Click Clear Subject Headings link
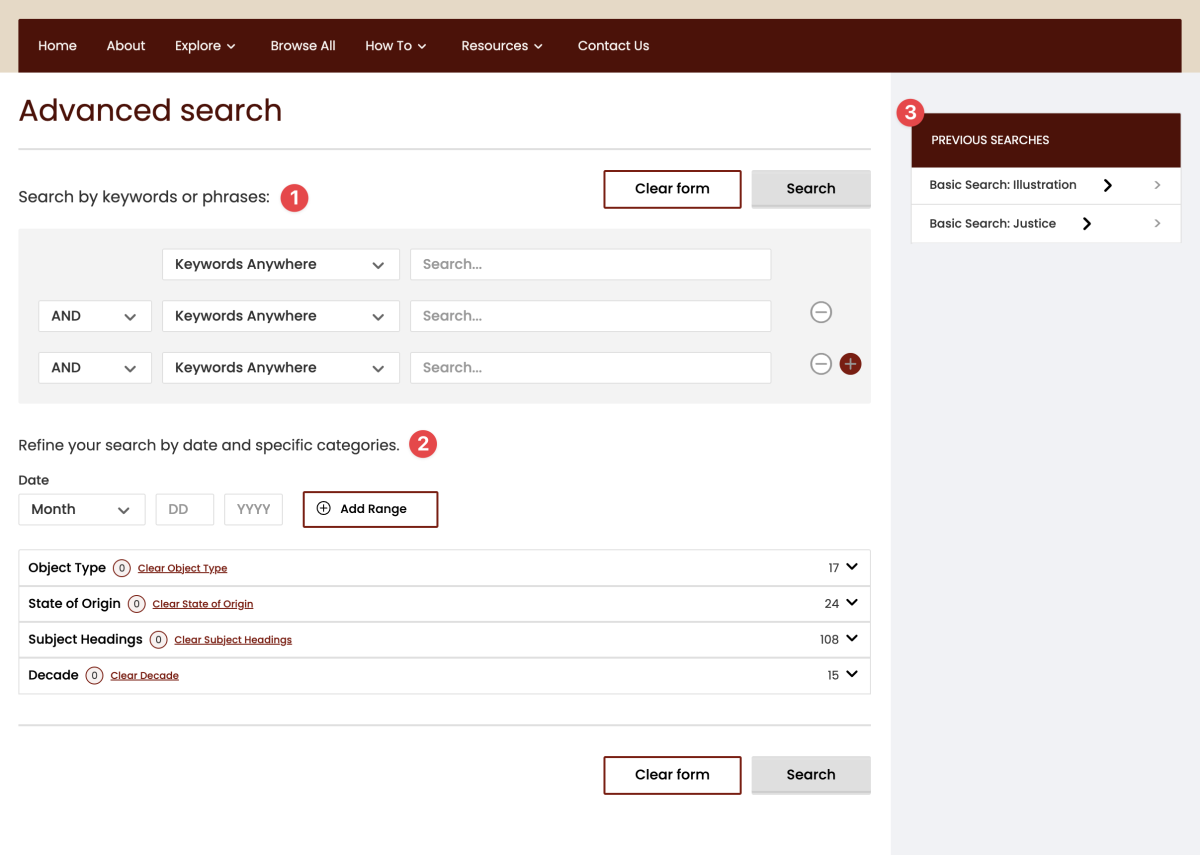The width and height of the screenshot is (1200, 855). coord(233,641)
